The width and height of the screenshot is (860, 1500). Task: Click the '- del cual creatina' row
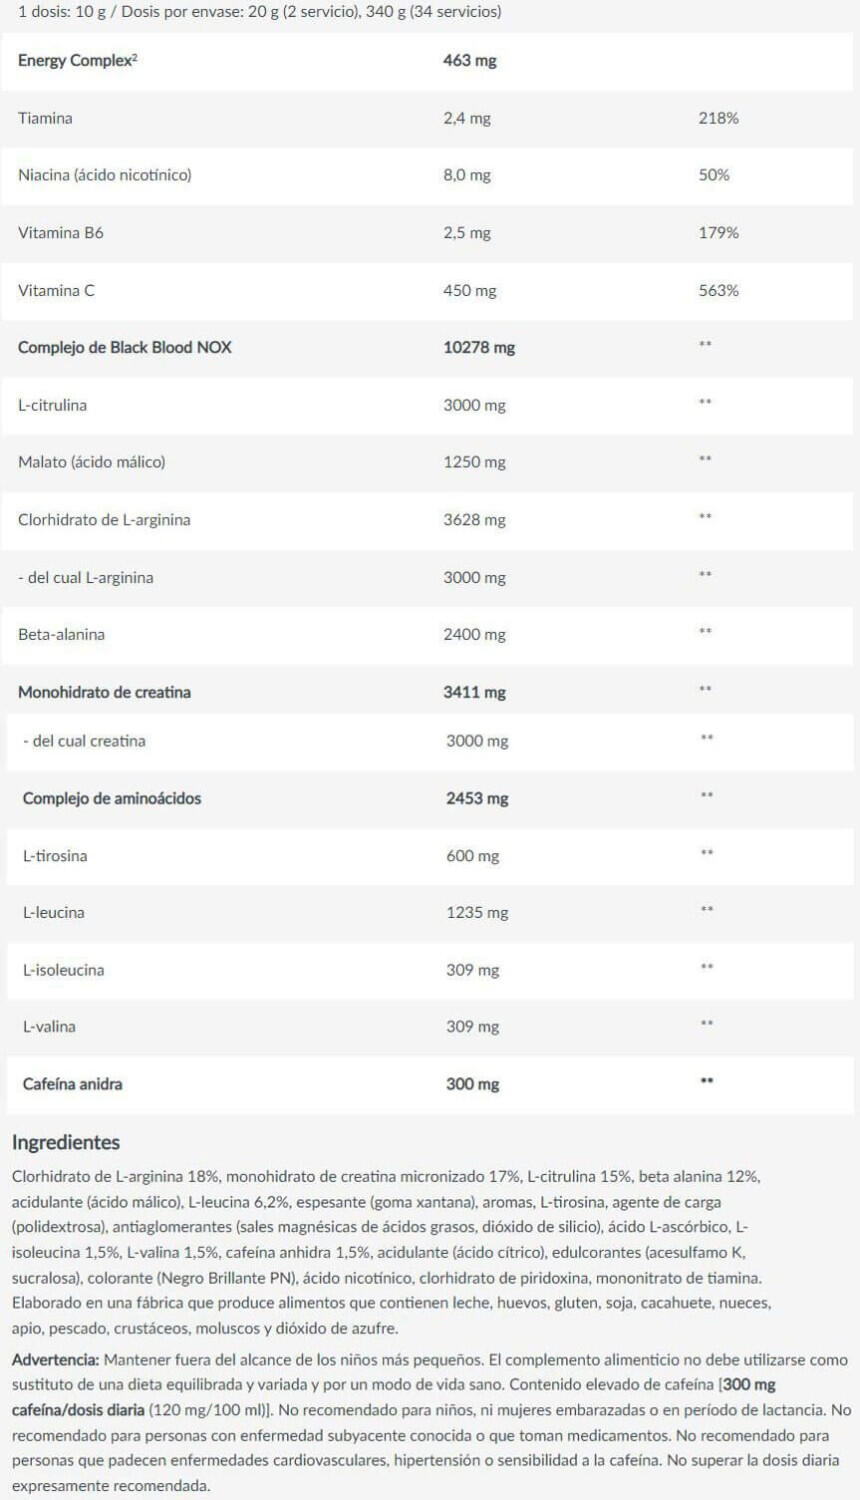[x=430, y=741]
